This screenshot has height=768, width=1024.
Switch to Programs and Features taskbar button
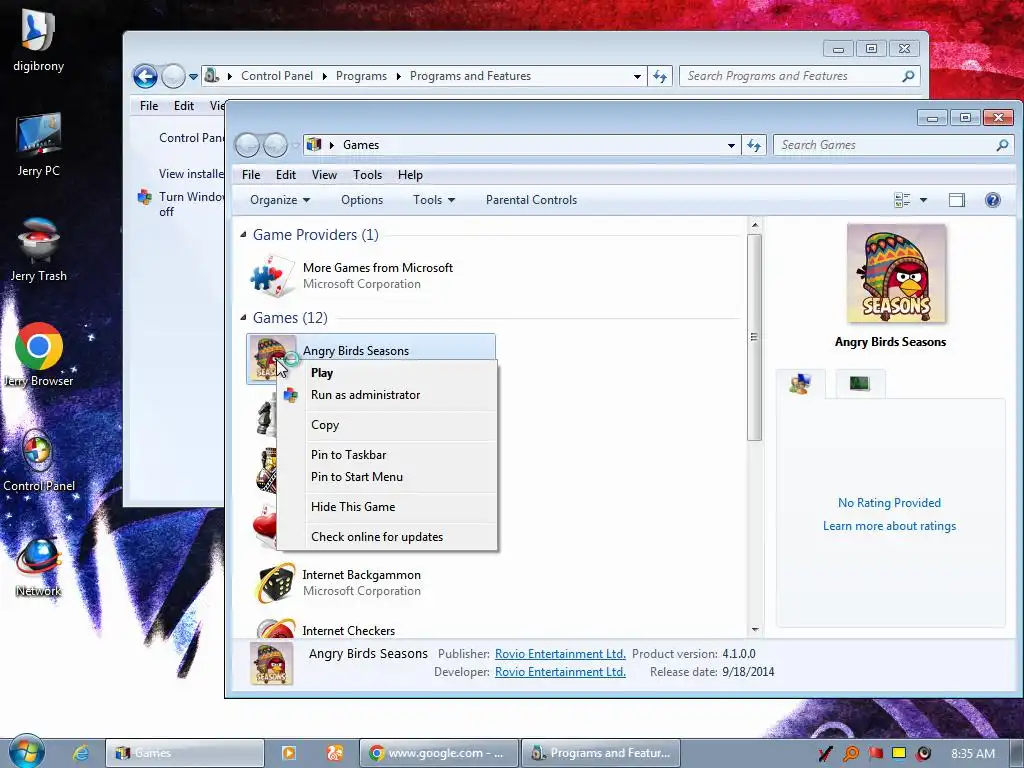[601, 753]
